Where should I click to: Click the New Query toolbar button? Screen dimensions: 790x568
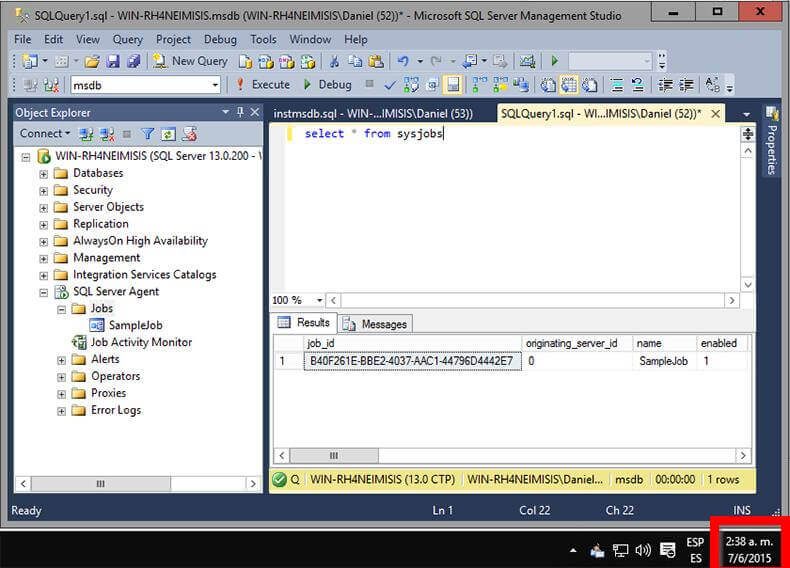pos(190,61)
